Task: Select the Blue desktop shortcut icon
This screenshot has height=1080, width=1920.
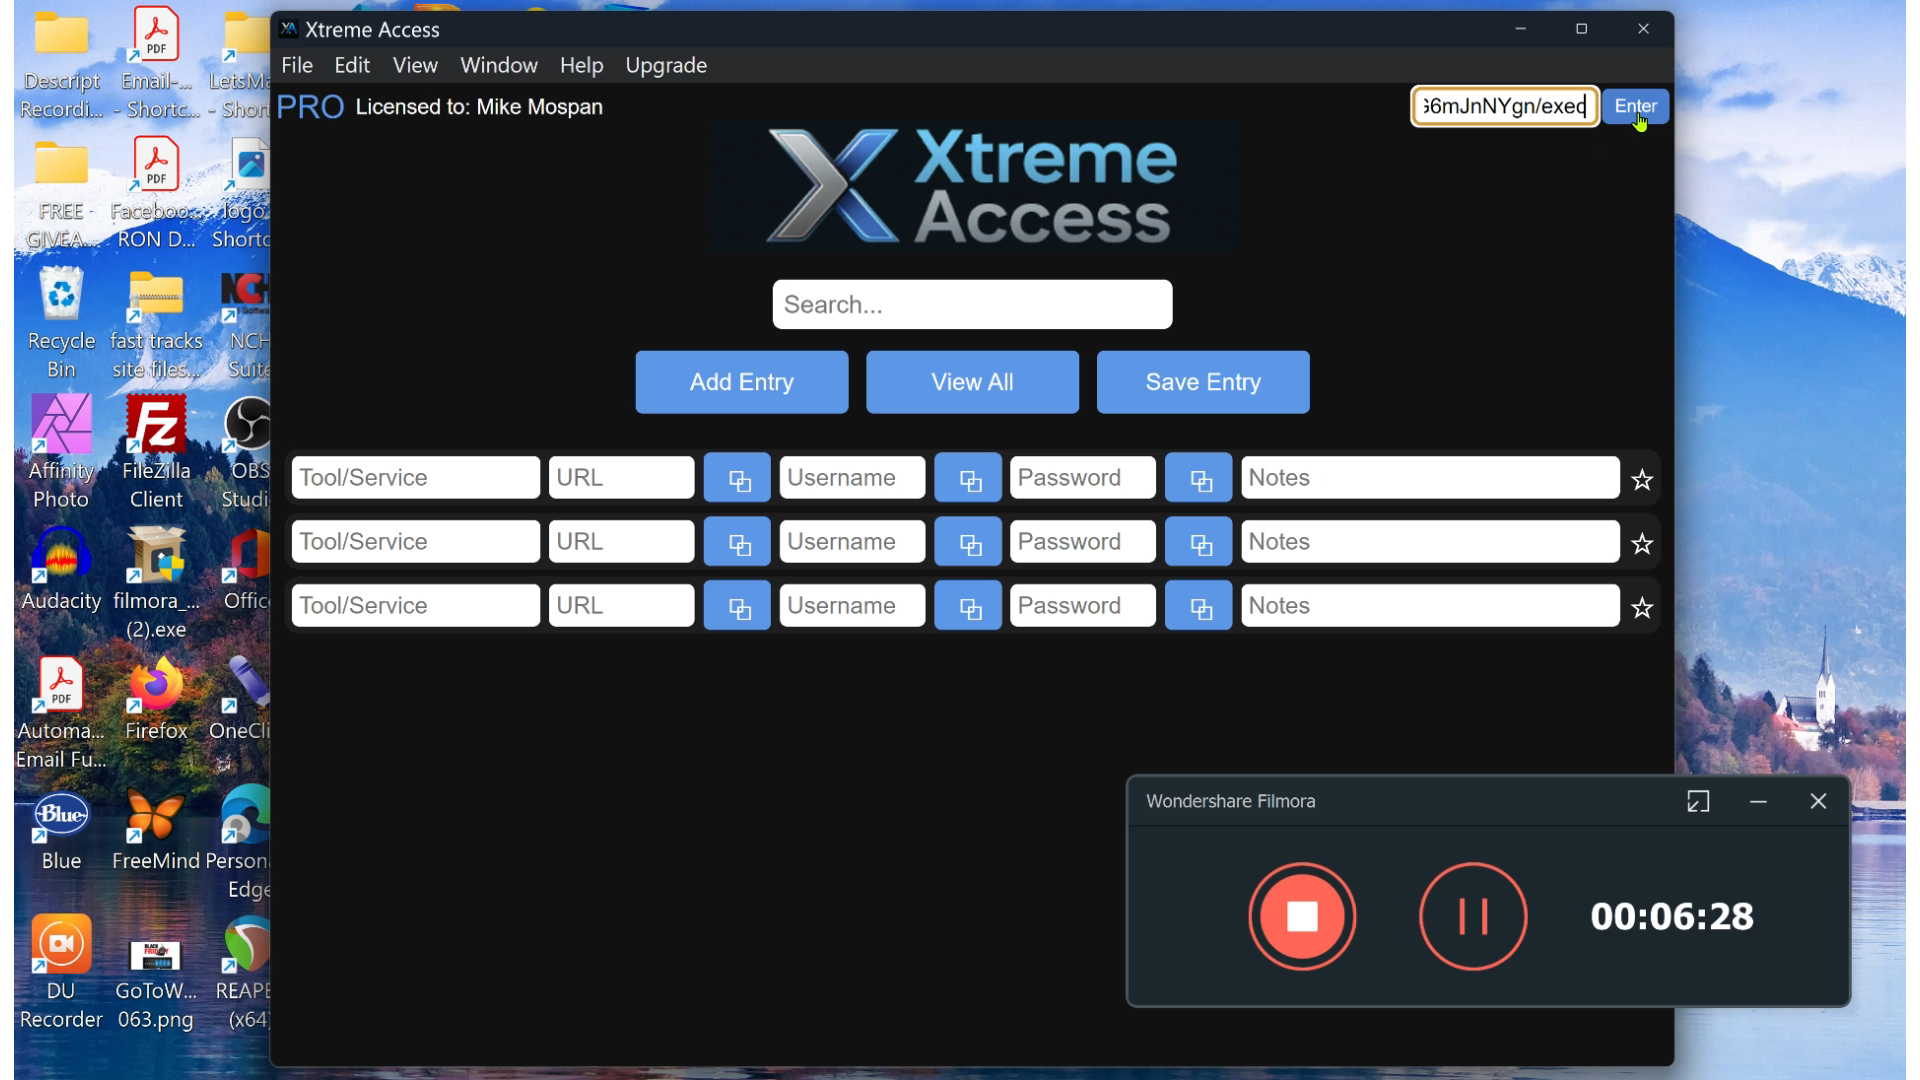Action: tap(61, 828)
